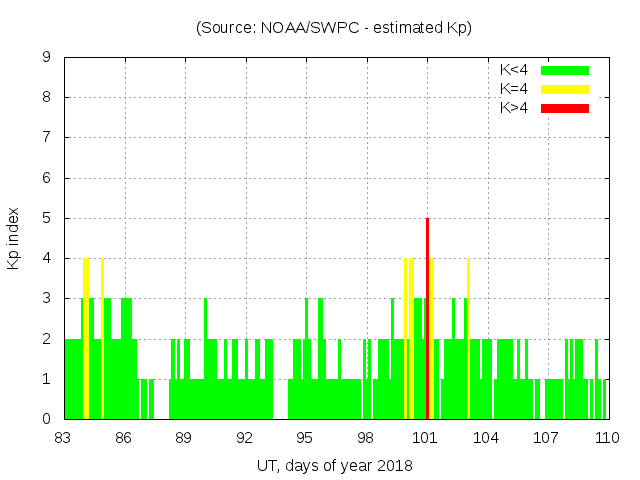
Task: Click the red K>4 legend swatch
Action: (565, 107)
